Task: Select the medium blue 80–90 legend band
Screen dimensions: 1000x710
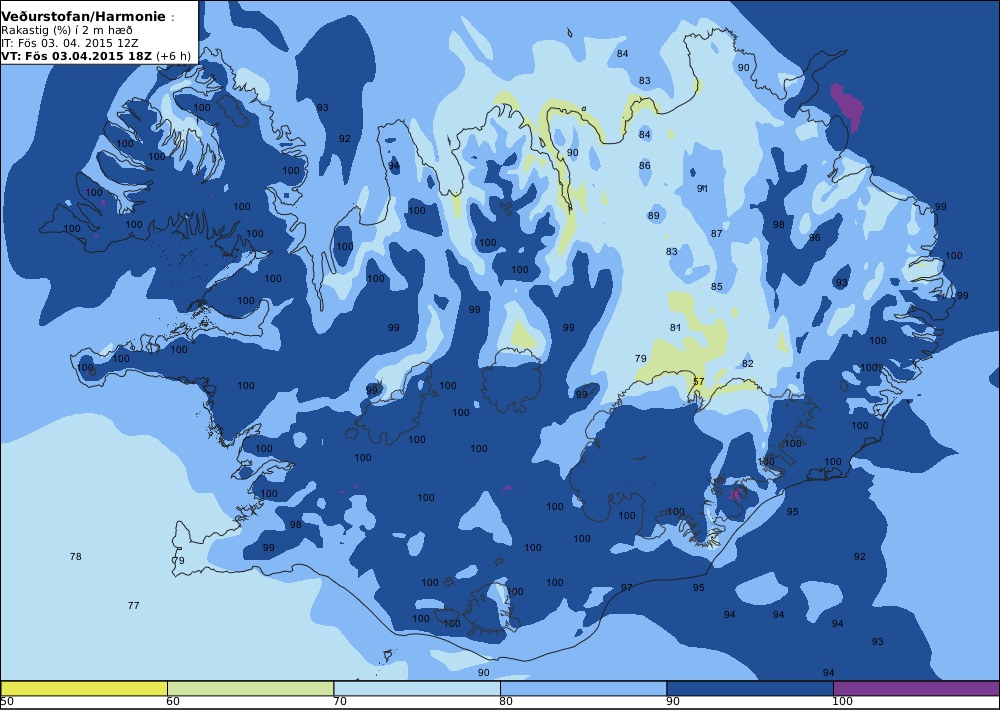Action: tap(584, 688)
